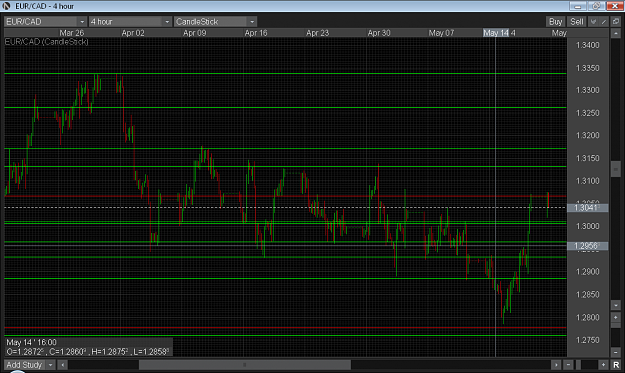
Task: Click the EUR/CAD (CandleStick) chart legend
Action: point(47,42)
